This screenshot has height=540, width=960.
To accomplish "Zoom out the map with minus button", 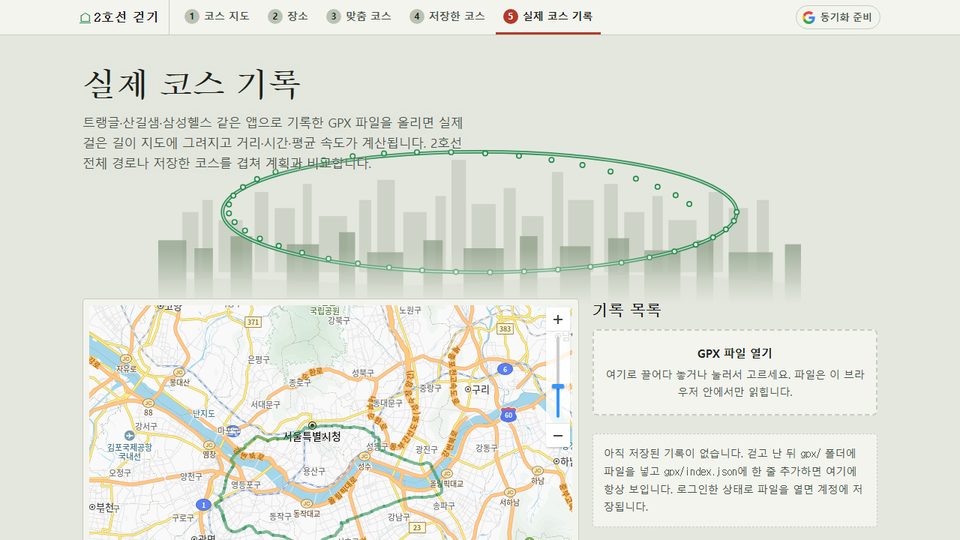I will click(558, 436).
